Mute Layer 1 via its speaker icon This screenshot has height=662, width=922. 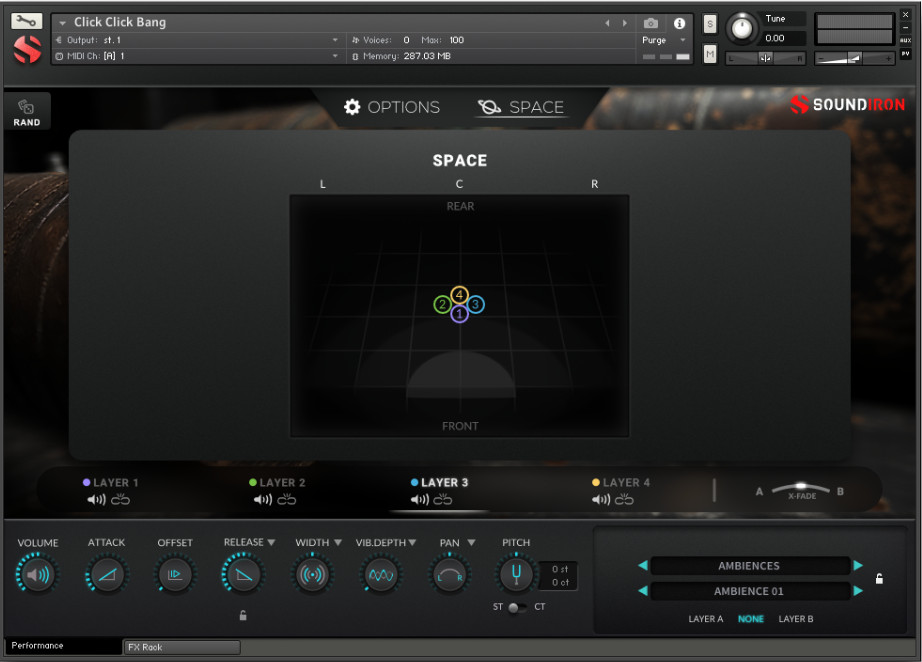95,497
